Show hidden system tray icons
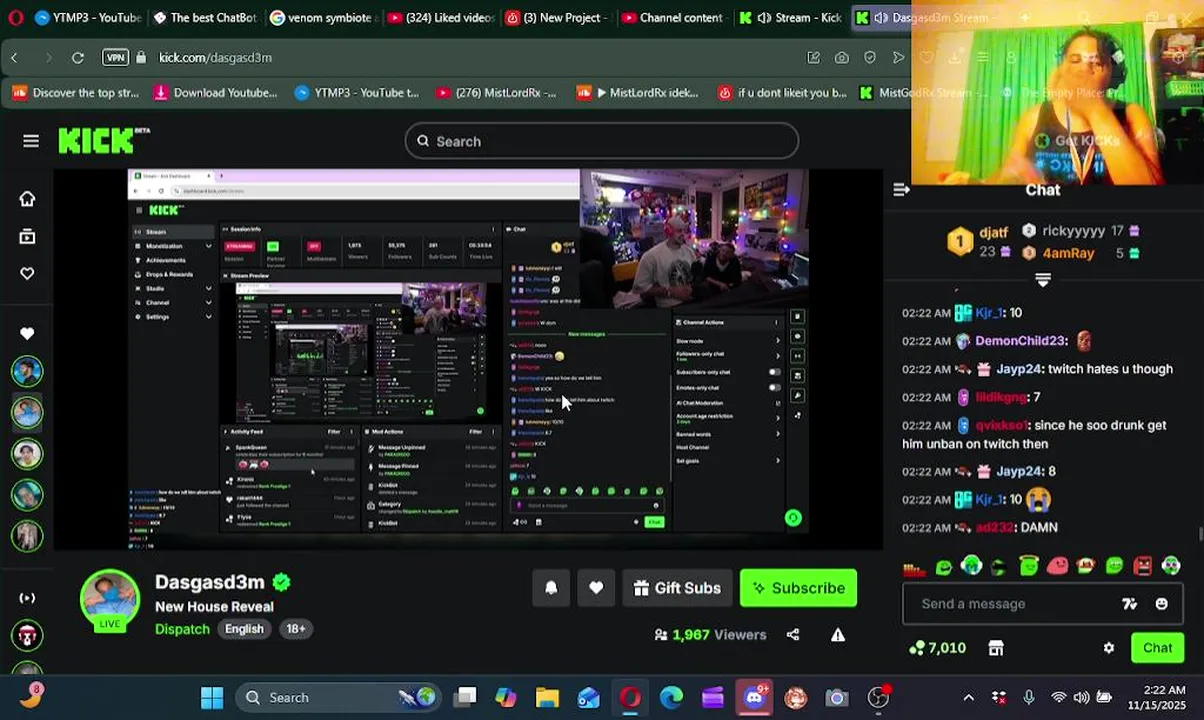 pos(968,698)
